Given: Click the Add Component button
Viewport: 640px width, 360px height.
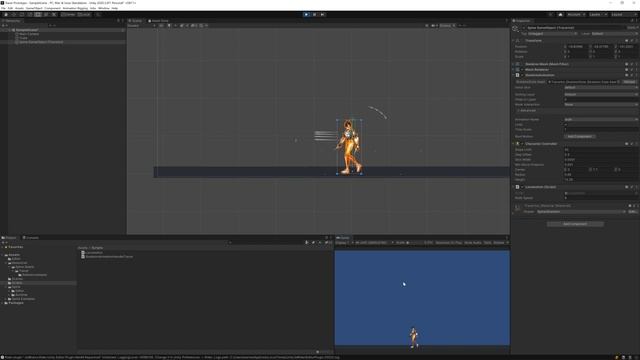Looking at the screenshot, I should pyautogui.click(x=575, y=224).
